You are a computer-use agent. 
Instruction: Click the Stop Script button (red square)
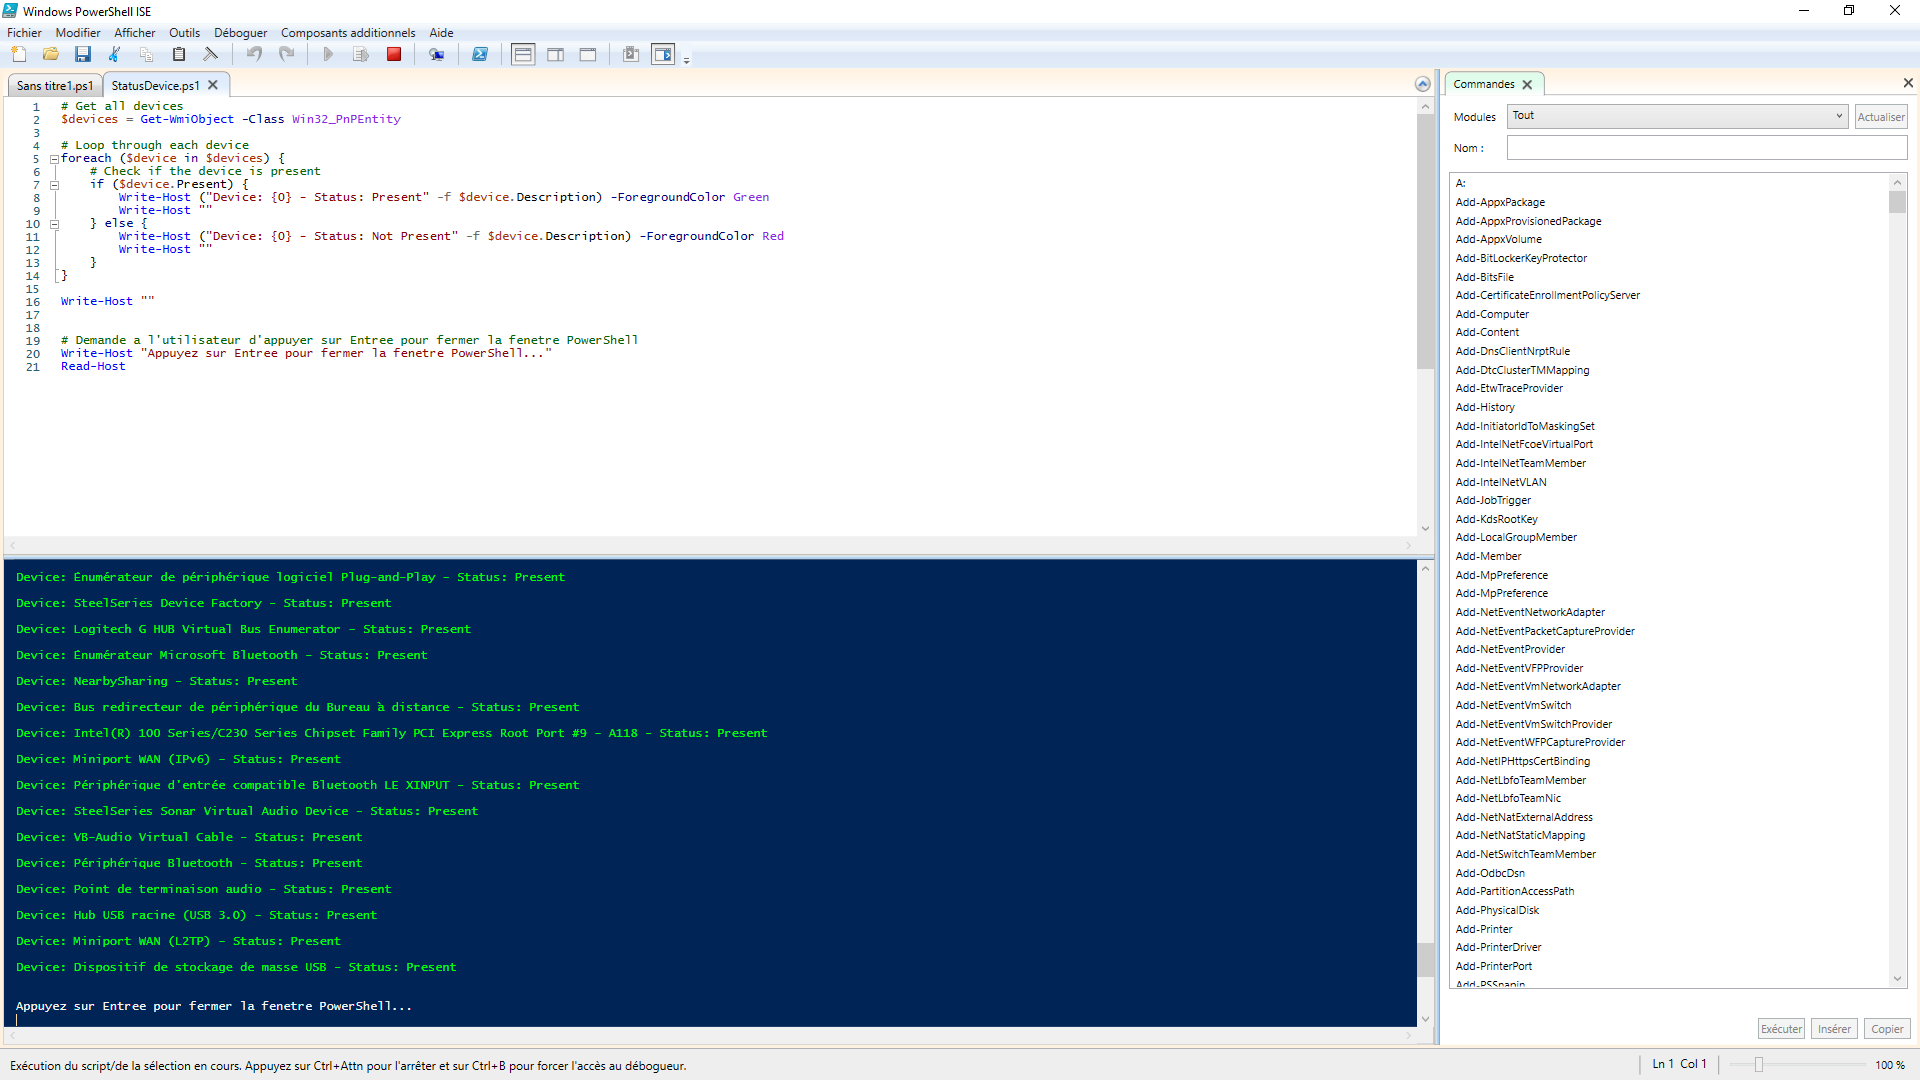tap(393, 54)
